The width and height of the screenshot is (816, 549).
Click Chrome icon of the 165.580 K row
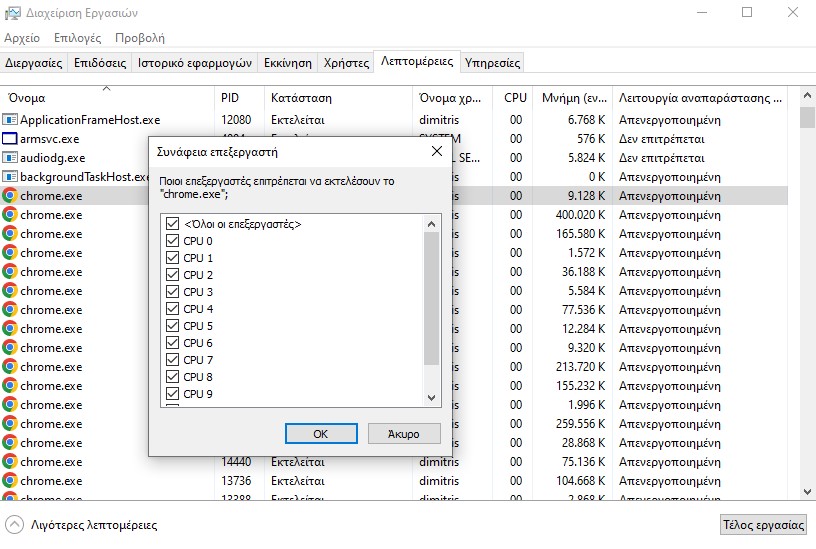click(x=10, y=234)
